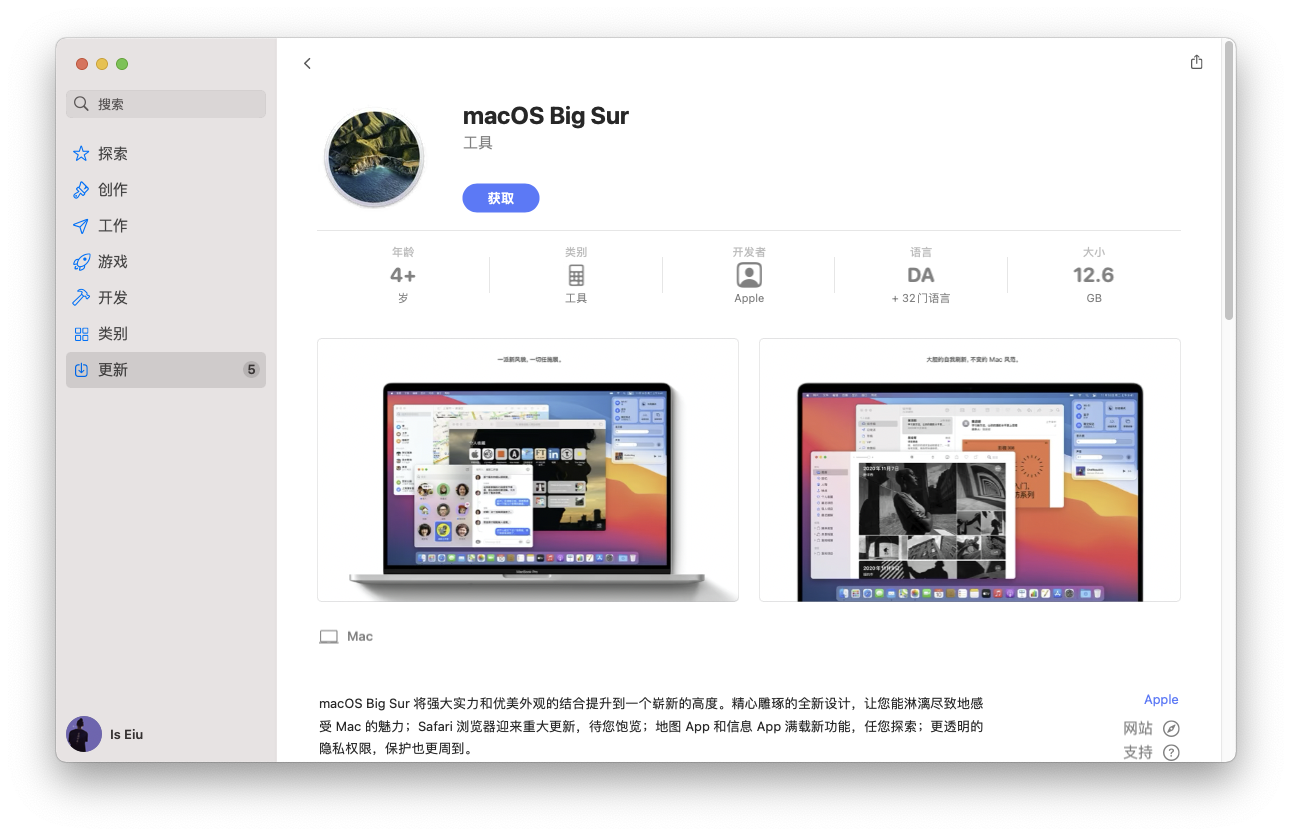The height and width of the screenshot is (836, 1292).
Task: Select the star icon beside 探索
Action: click(x=81, y=154)
